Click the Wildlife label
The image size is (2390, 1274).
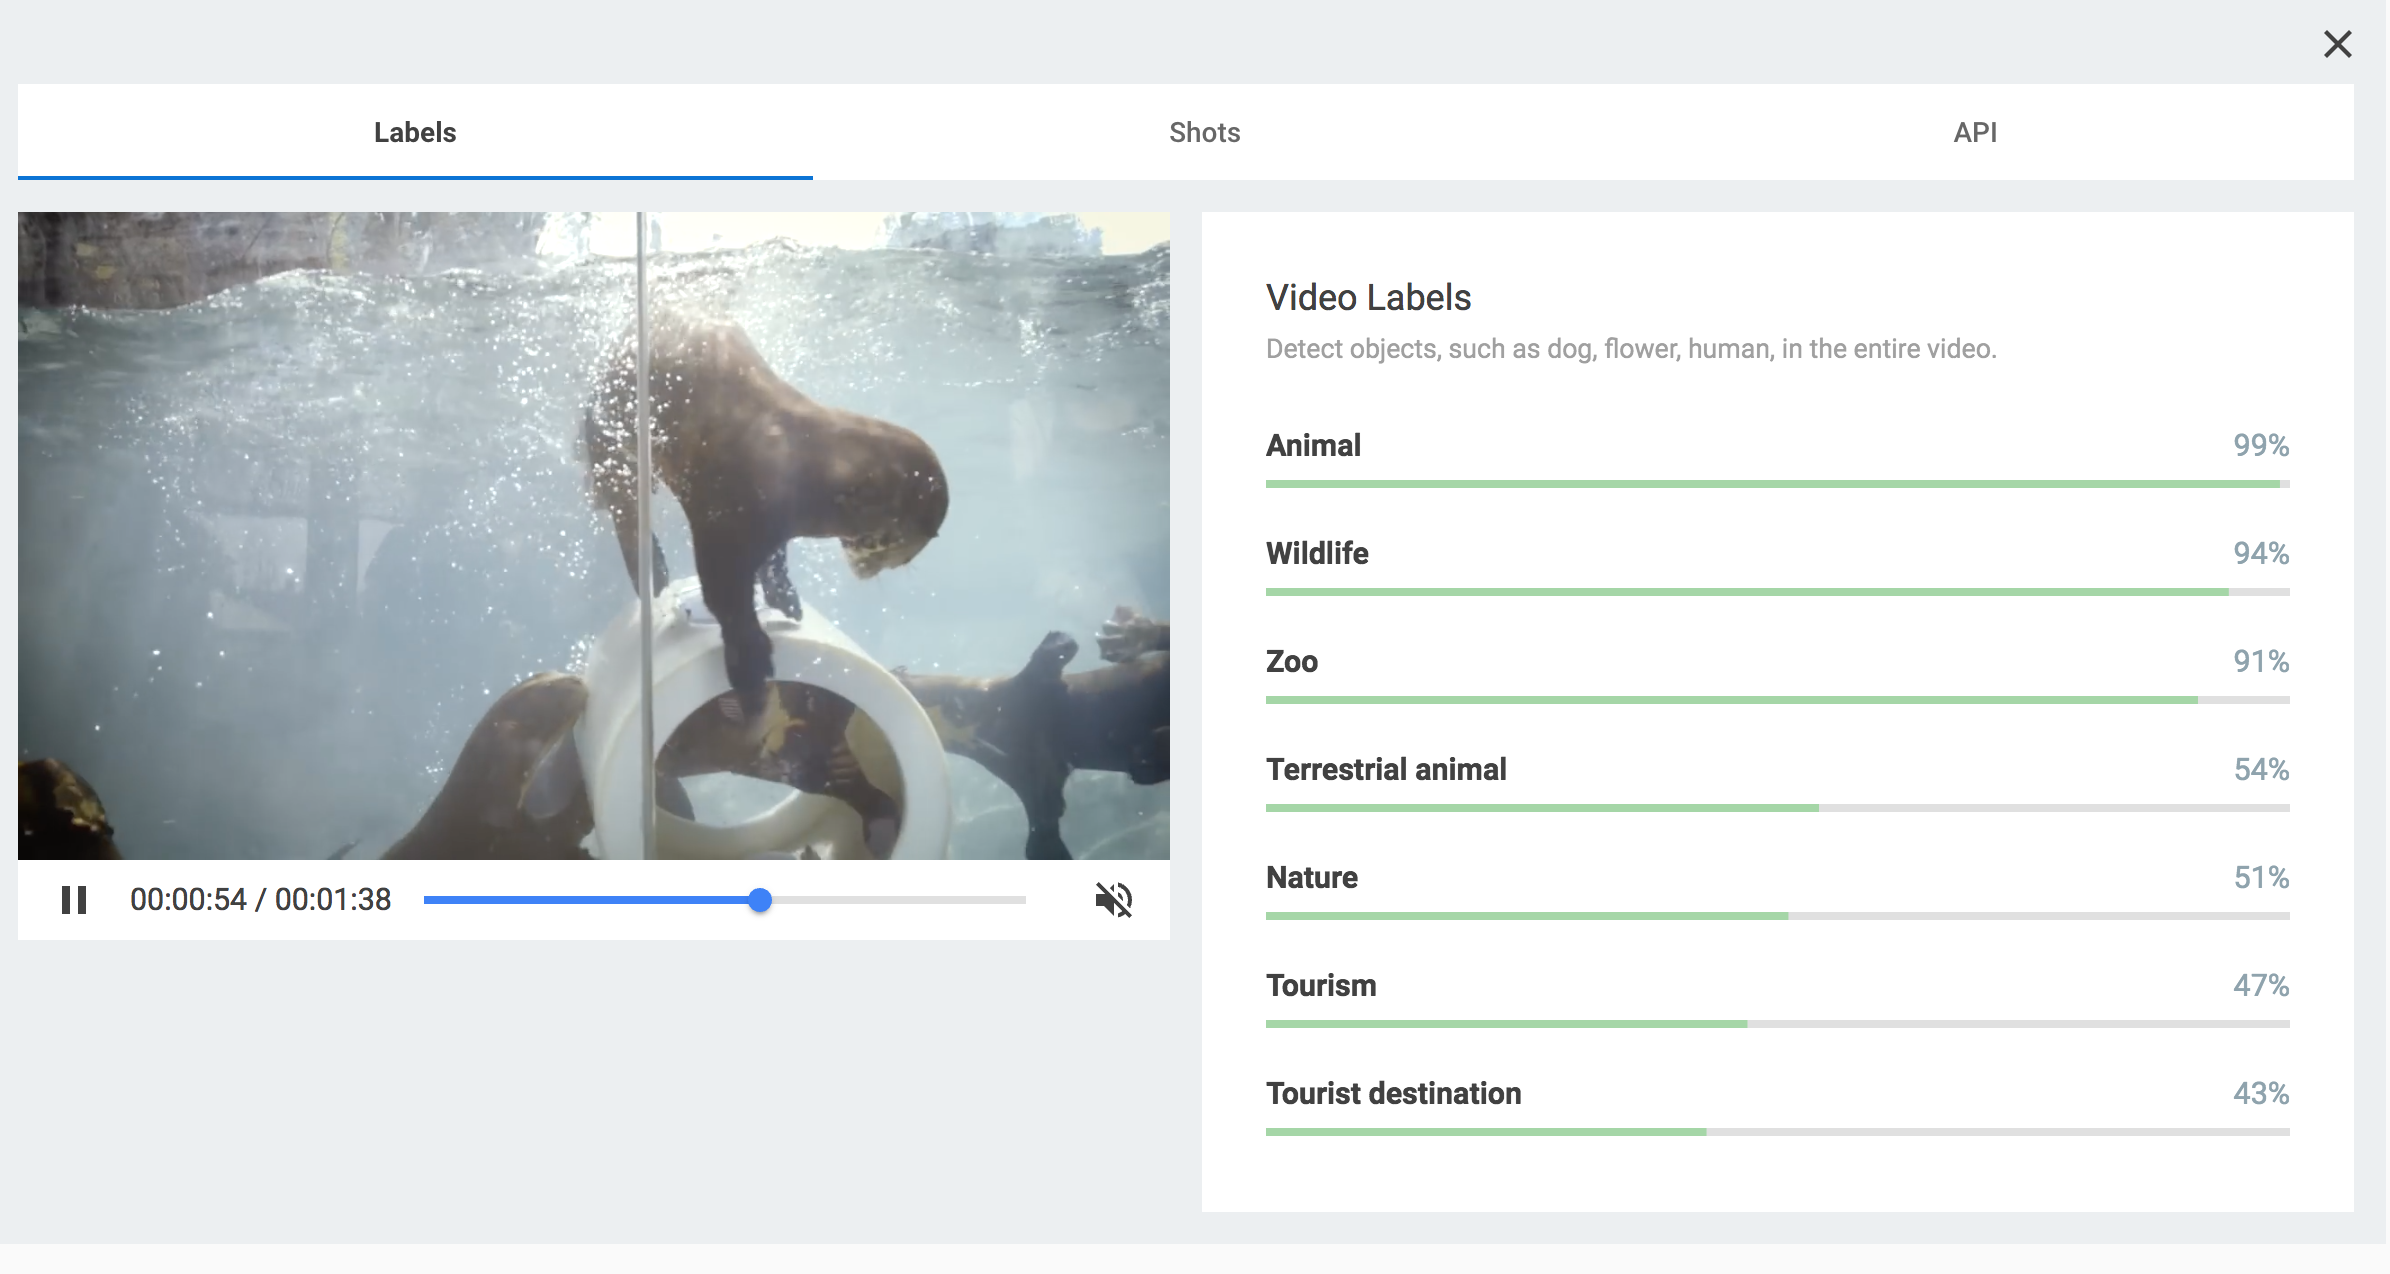pyautogui.click(x=1317, y=553)
